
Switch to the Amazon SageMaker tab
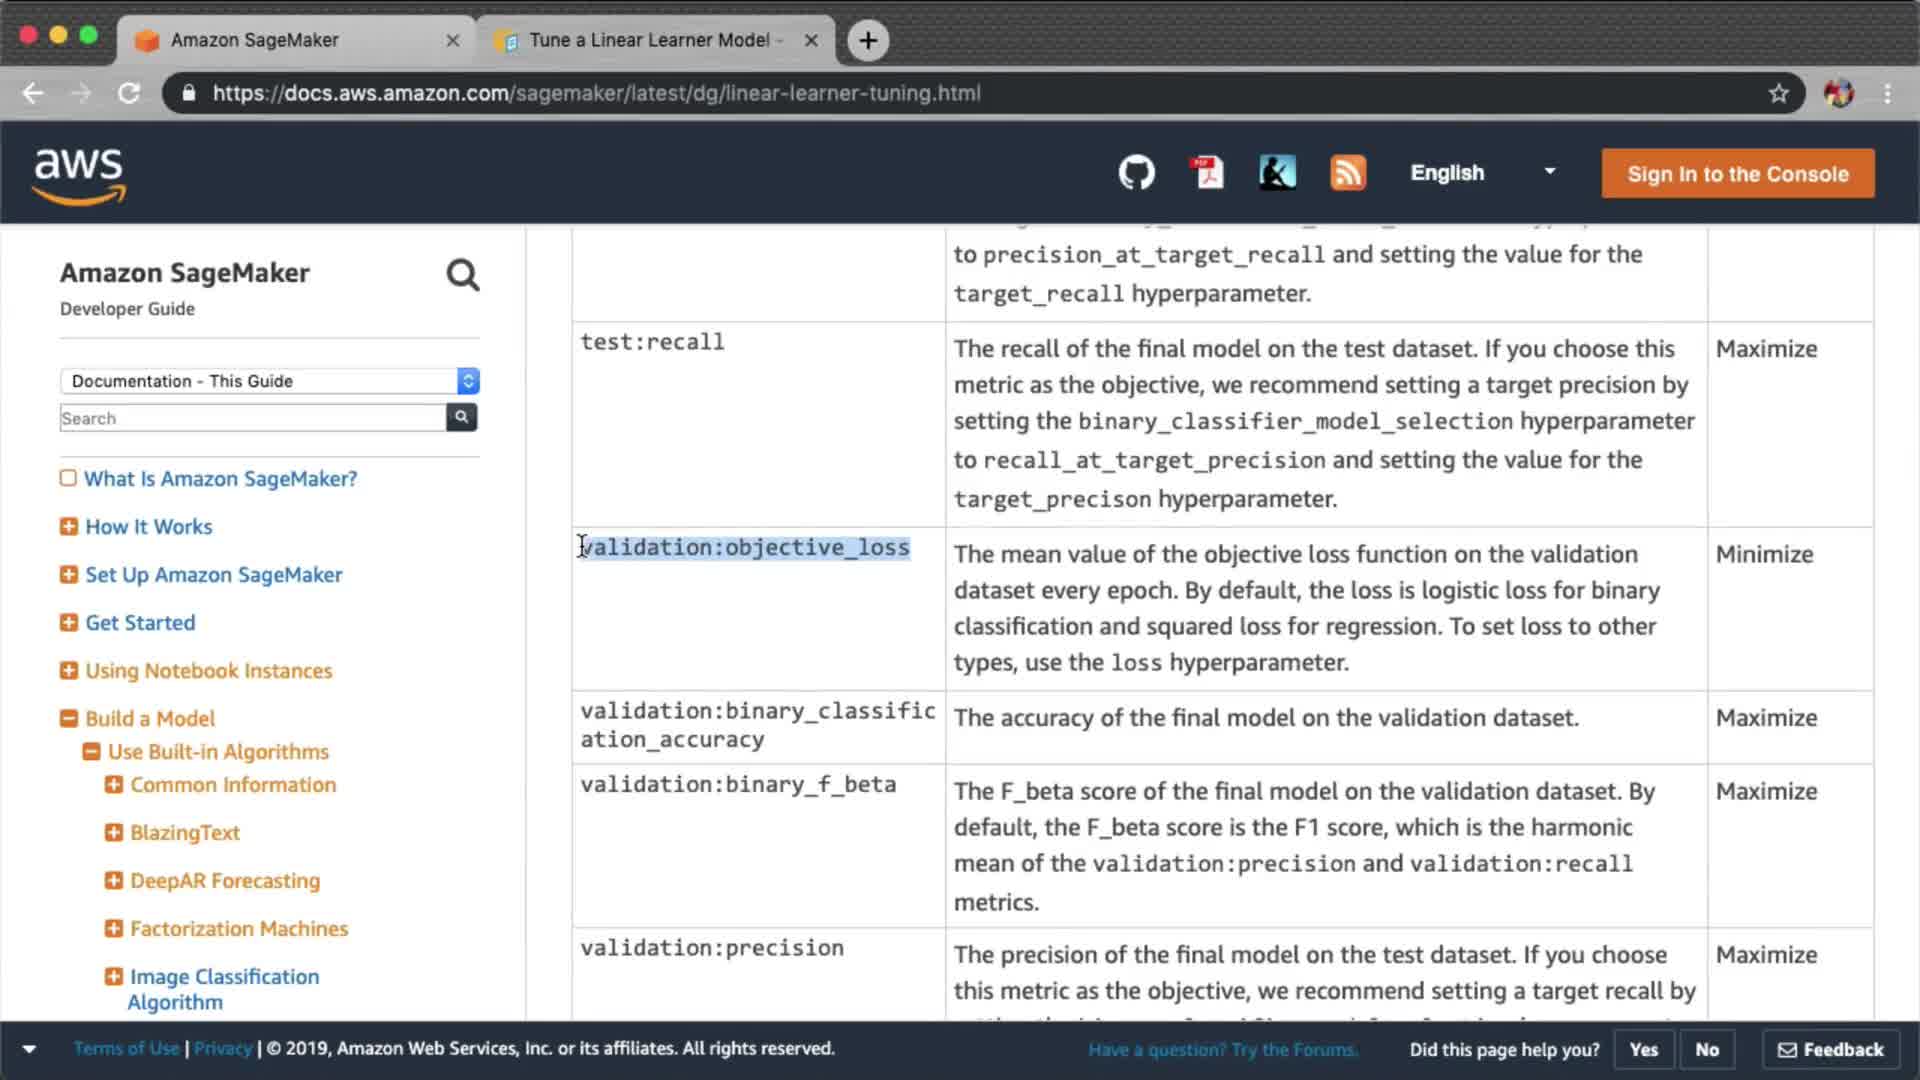tap(255, 40)
